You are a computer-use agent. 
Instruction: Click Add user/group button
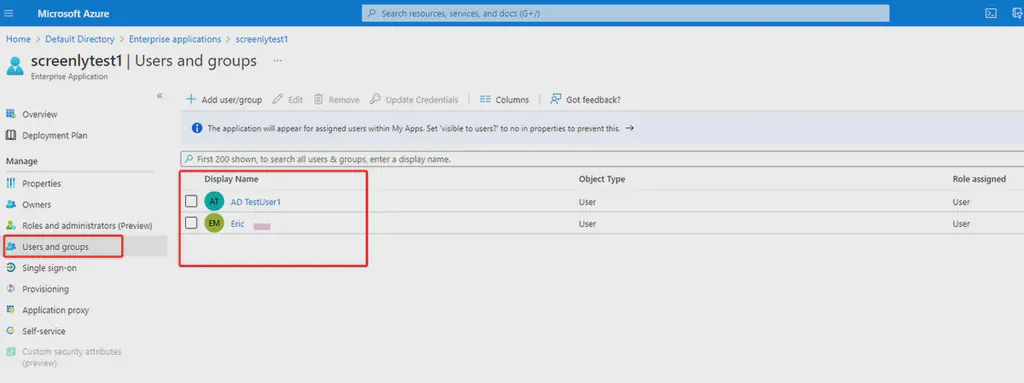click(224, 99)
